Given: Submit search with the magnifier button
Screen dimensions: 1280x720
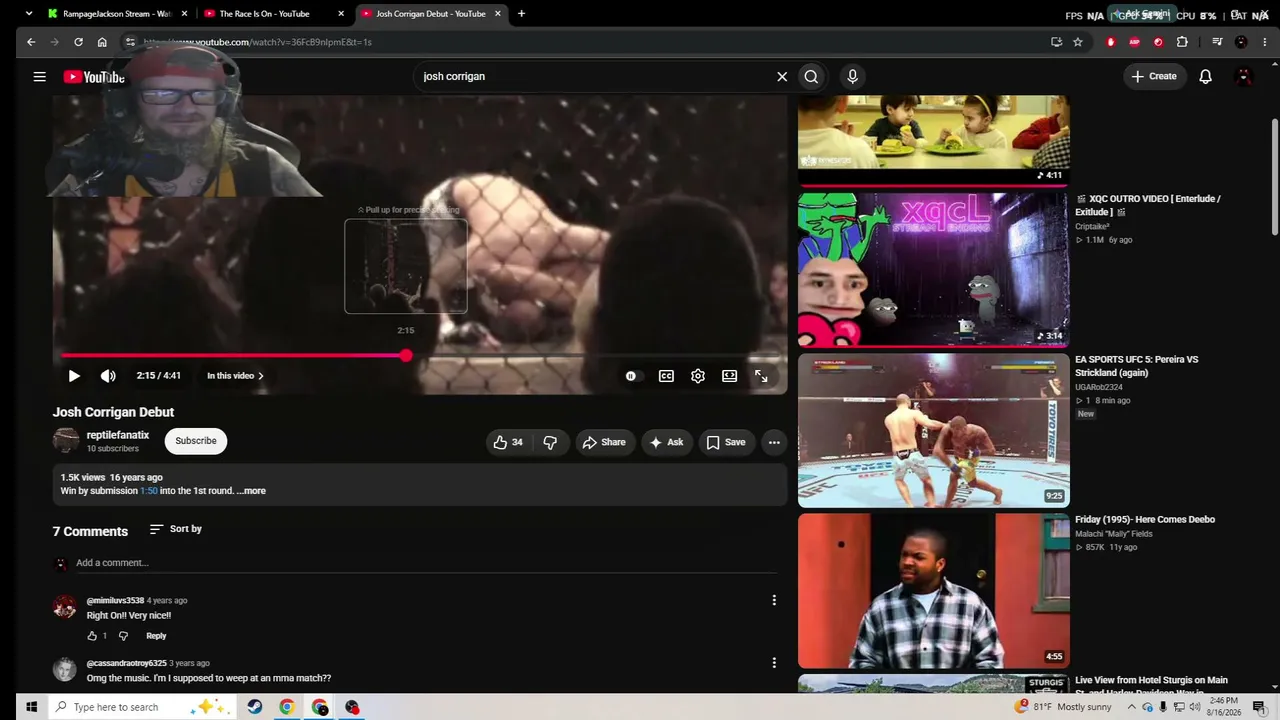Looking at the screenshot, I should [811, 76].
